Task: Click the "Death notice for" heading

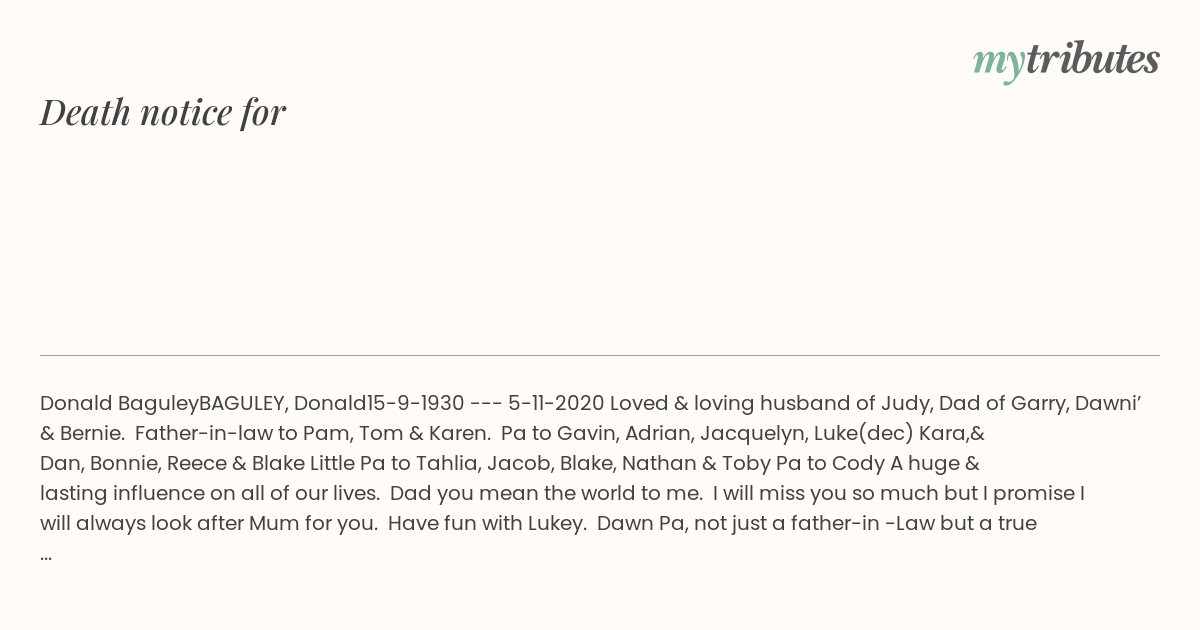Action: tap(163, 112)
